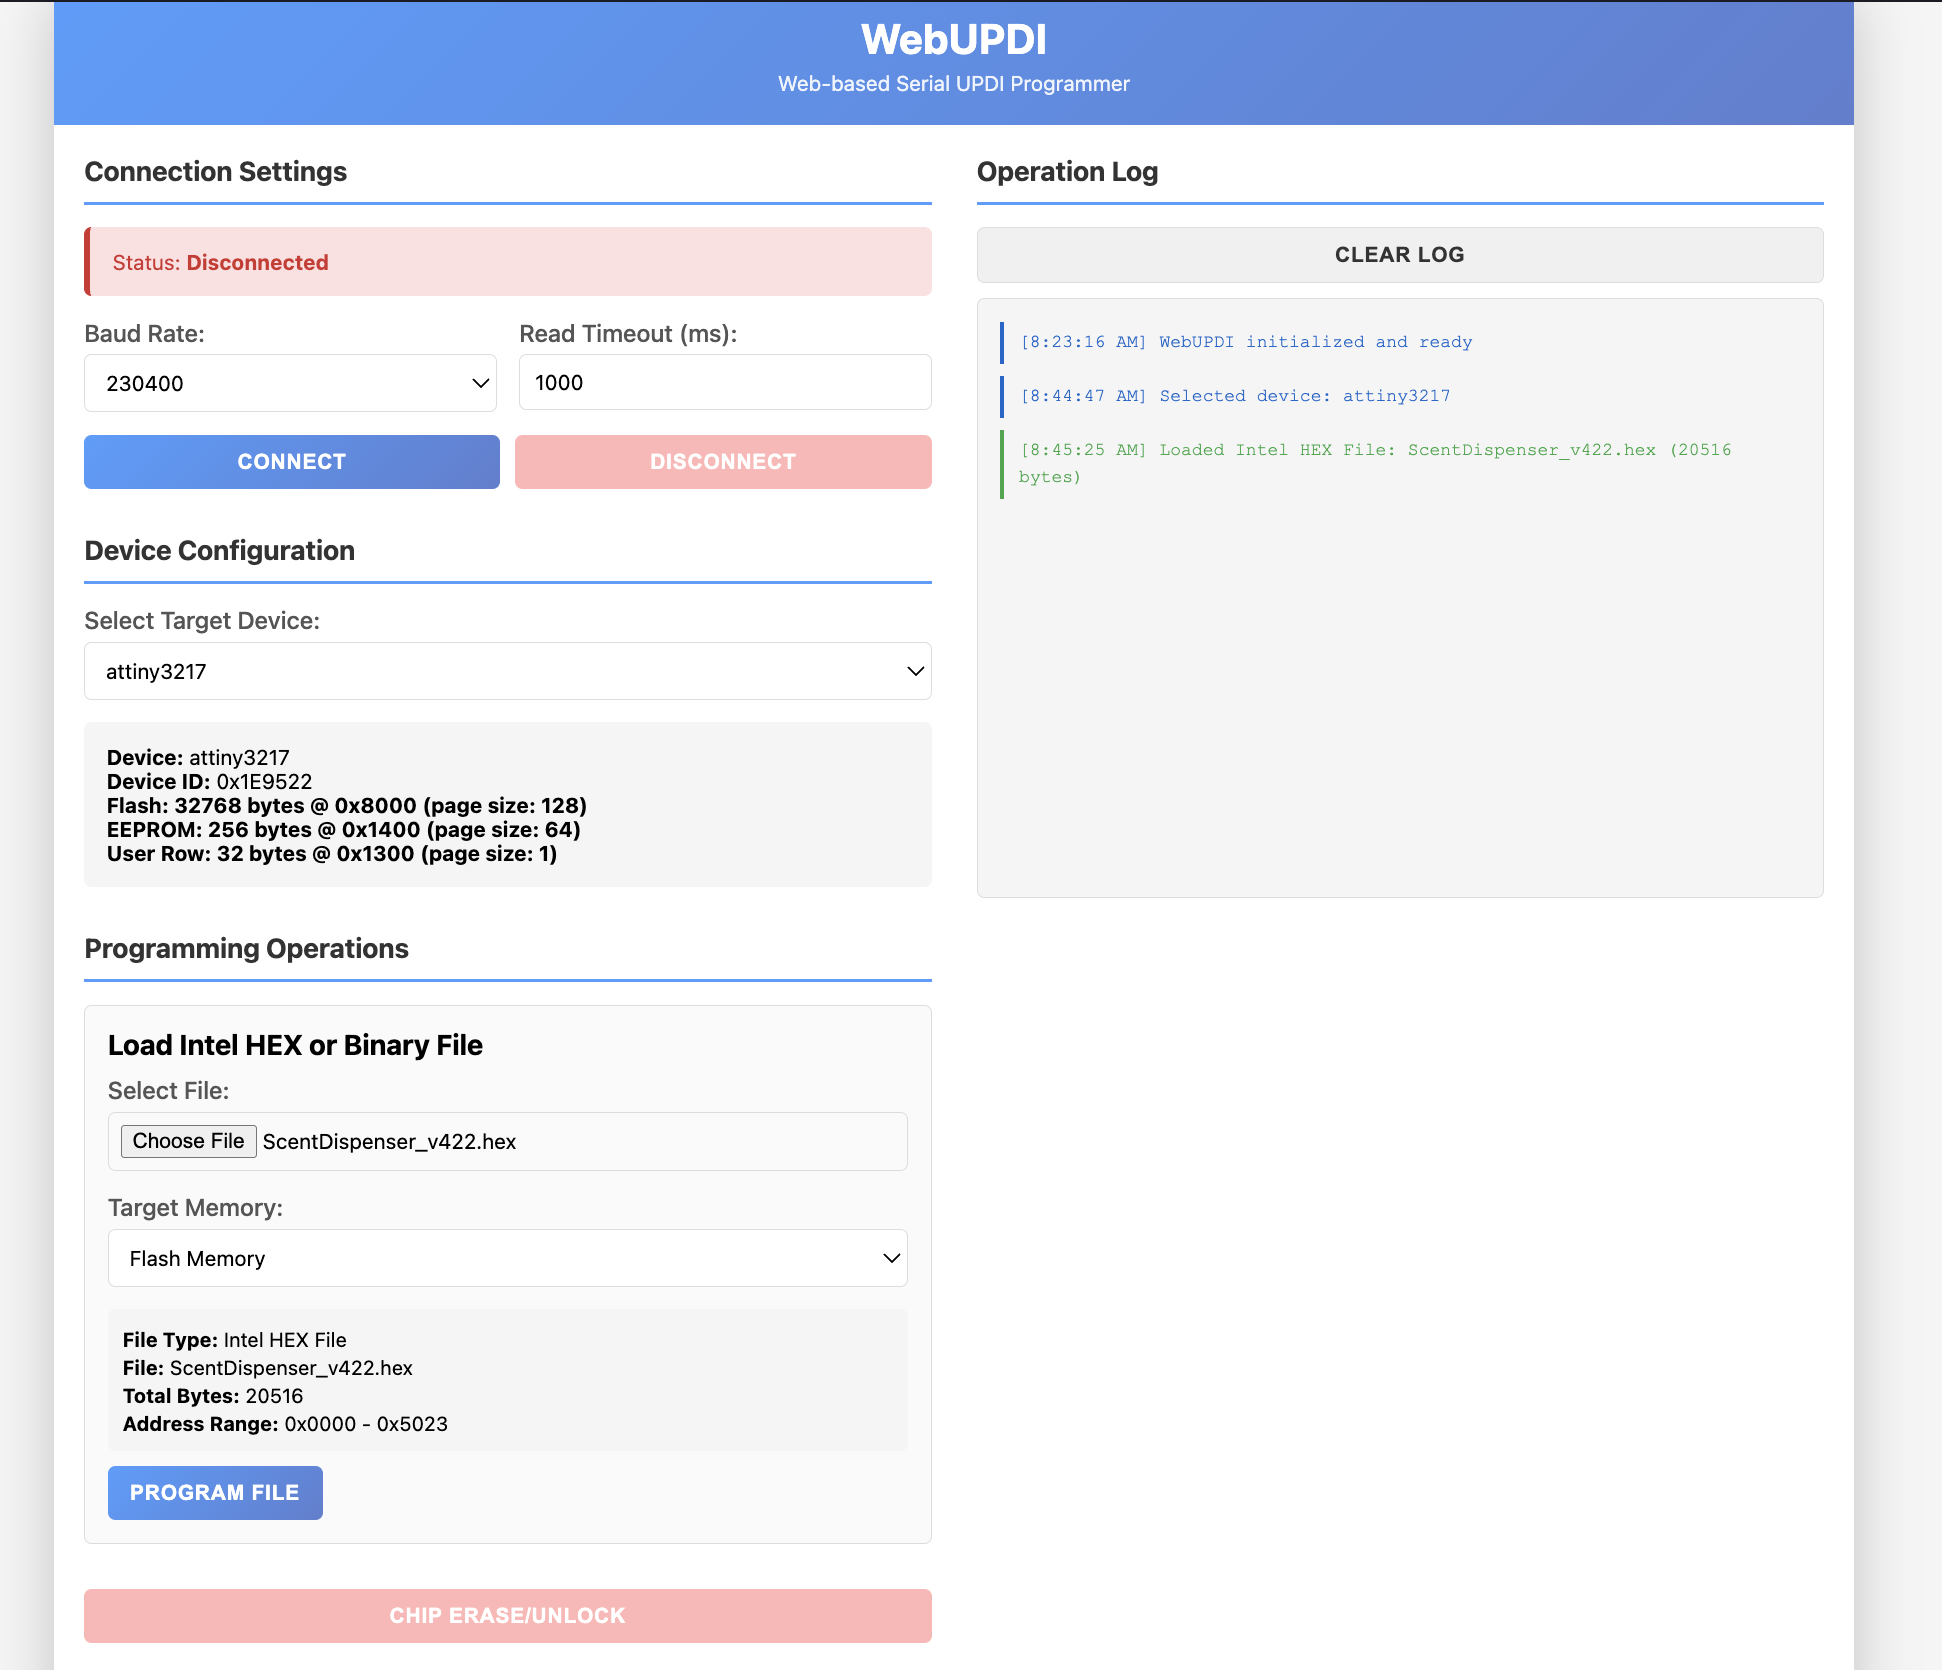Click the 'Status: Disconnected' banner
Image resolution: width=1942 pixels, height=1670 pixels.
tap(508, 262)
